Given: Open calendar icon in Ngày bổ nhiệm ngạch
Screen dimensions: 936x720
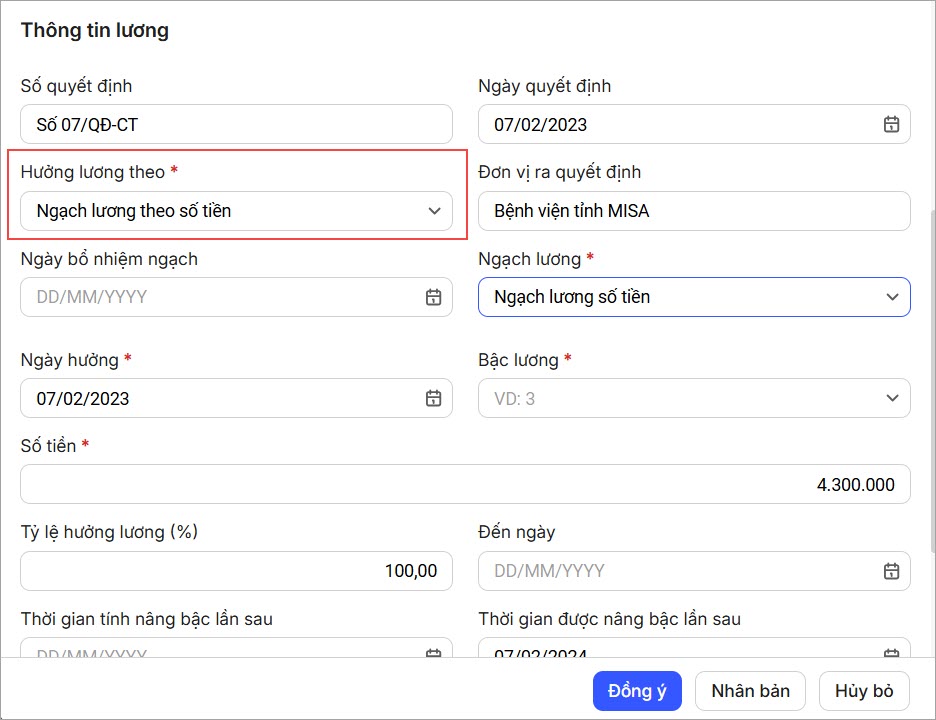Looking at the screenshot, I should [x=433, y=297].
